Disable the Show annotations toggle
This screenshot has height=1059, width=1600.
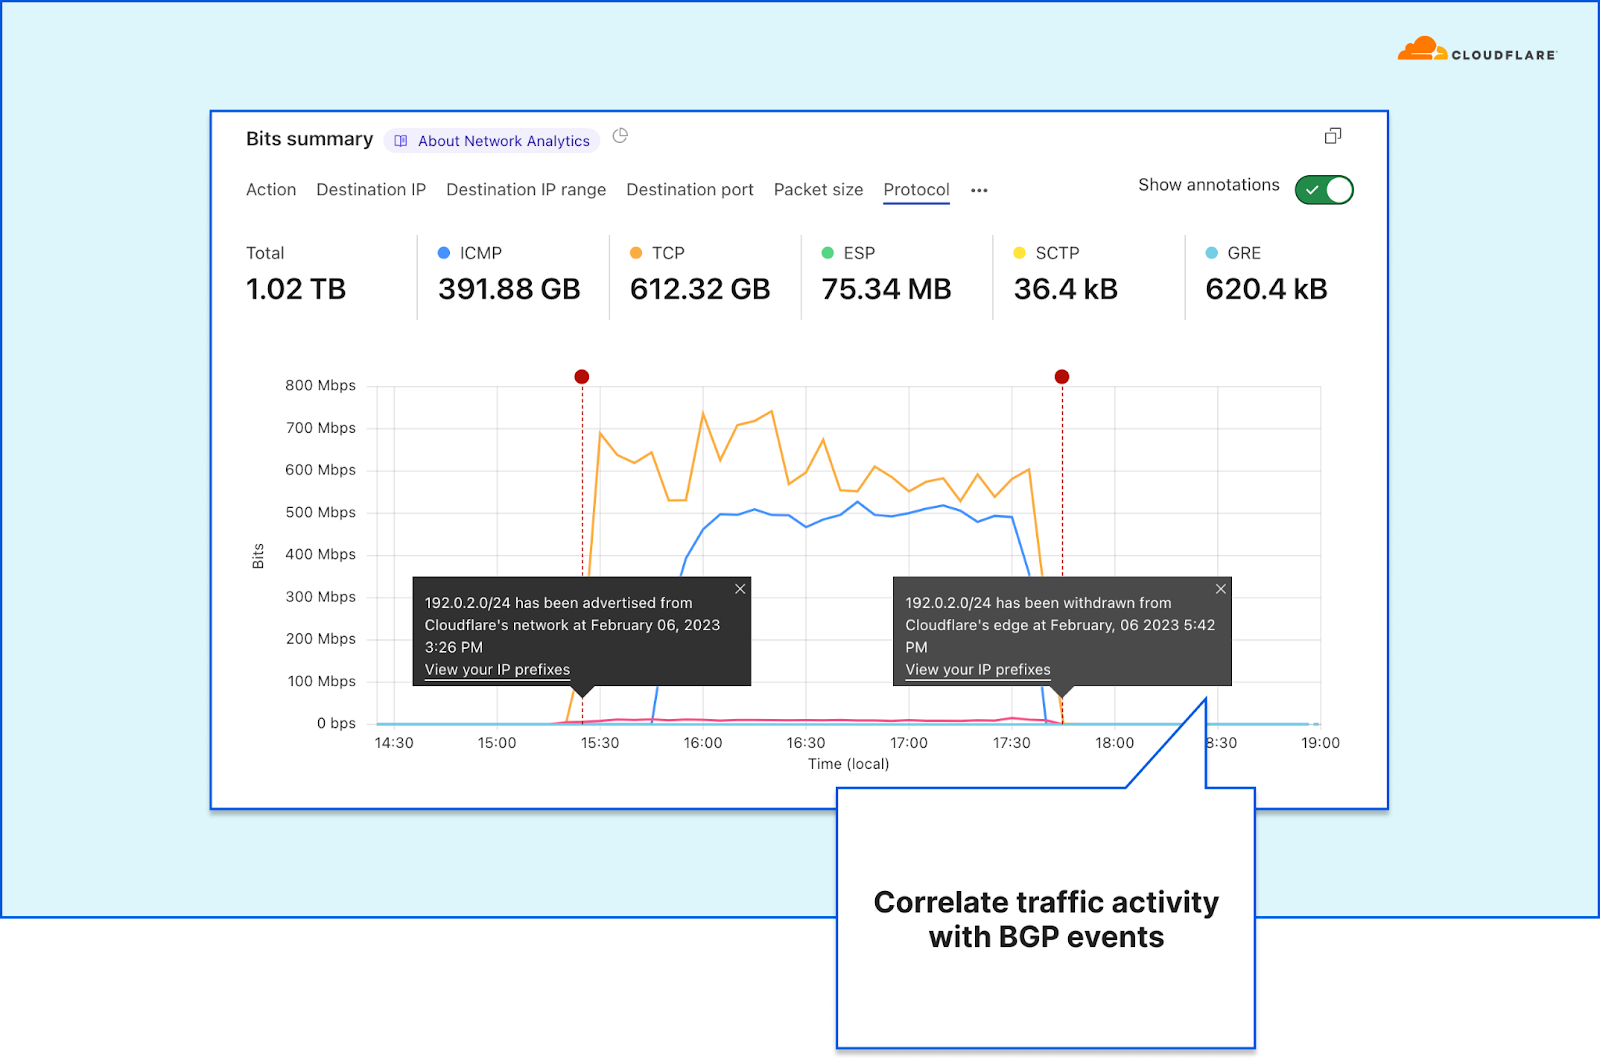(1323, 189)
